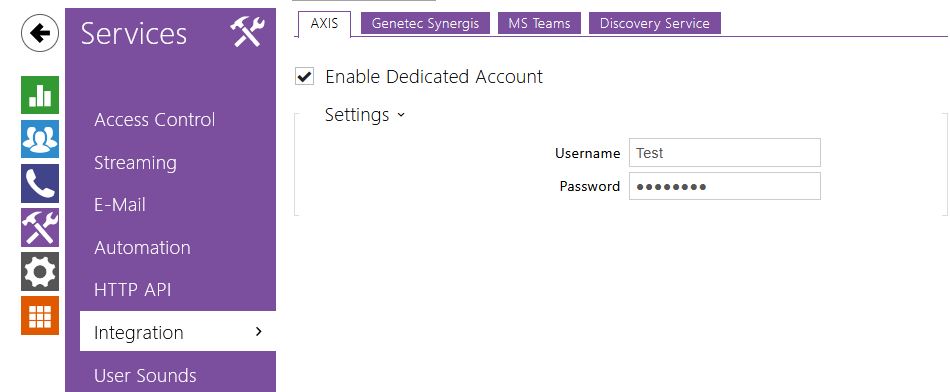The height and width of the screenshot is (392, 950).
Task: Open the Streaming menu item
Action: coord(136,163)
